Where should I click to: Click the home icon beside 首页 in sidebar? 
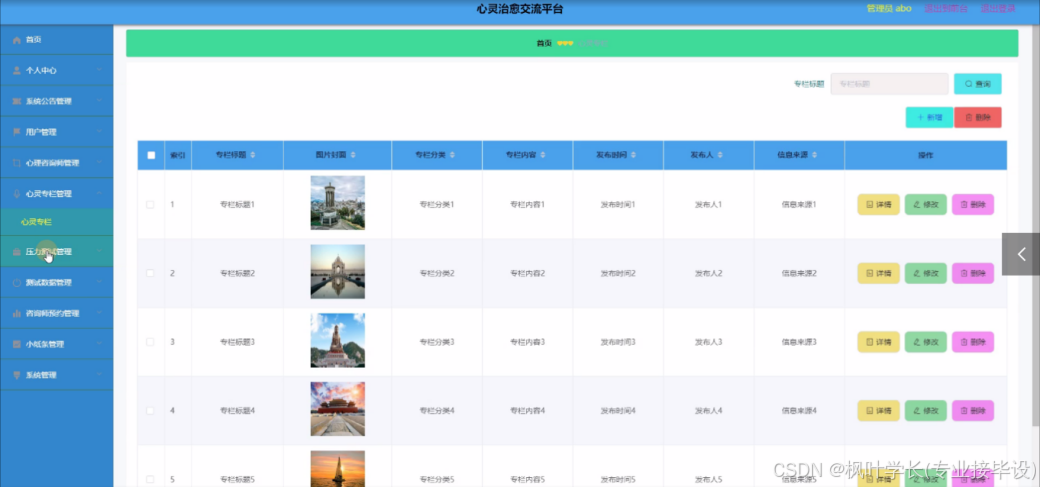click(17, 40)
